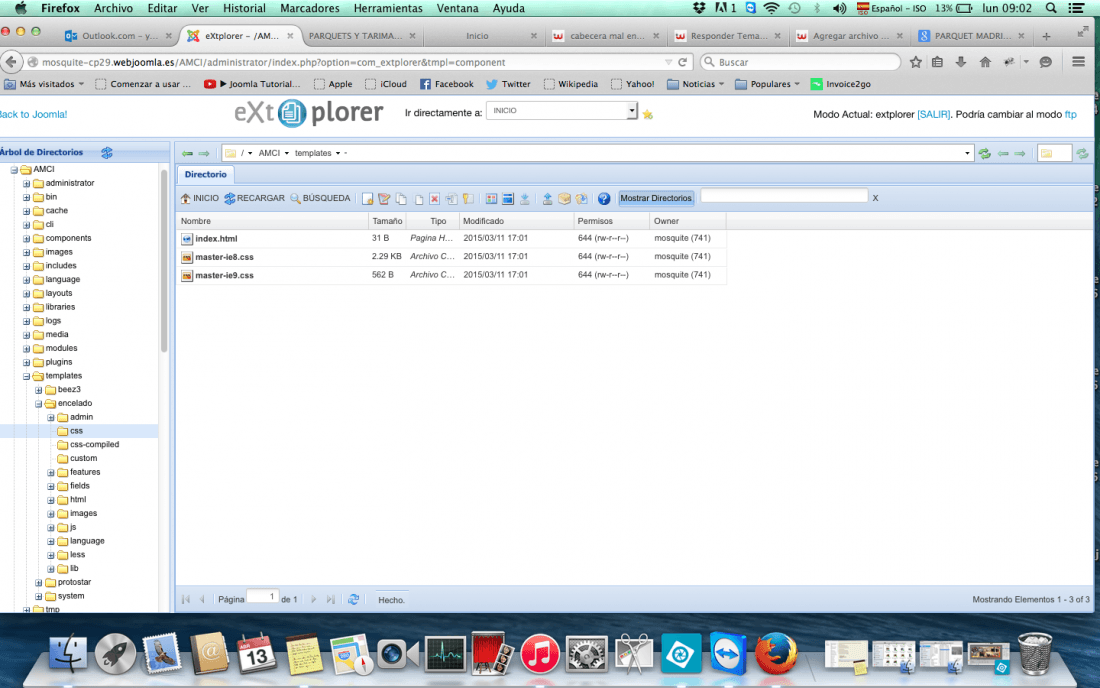Sort the list by Tamaño column header
Viewport: 1100px width, 688px height.
387,221
